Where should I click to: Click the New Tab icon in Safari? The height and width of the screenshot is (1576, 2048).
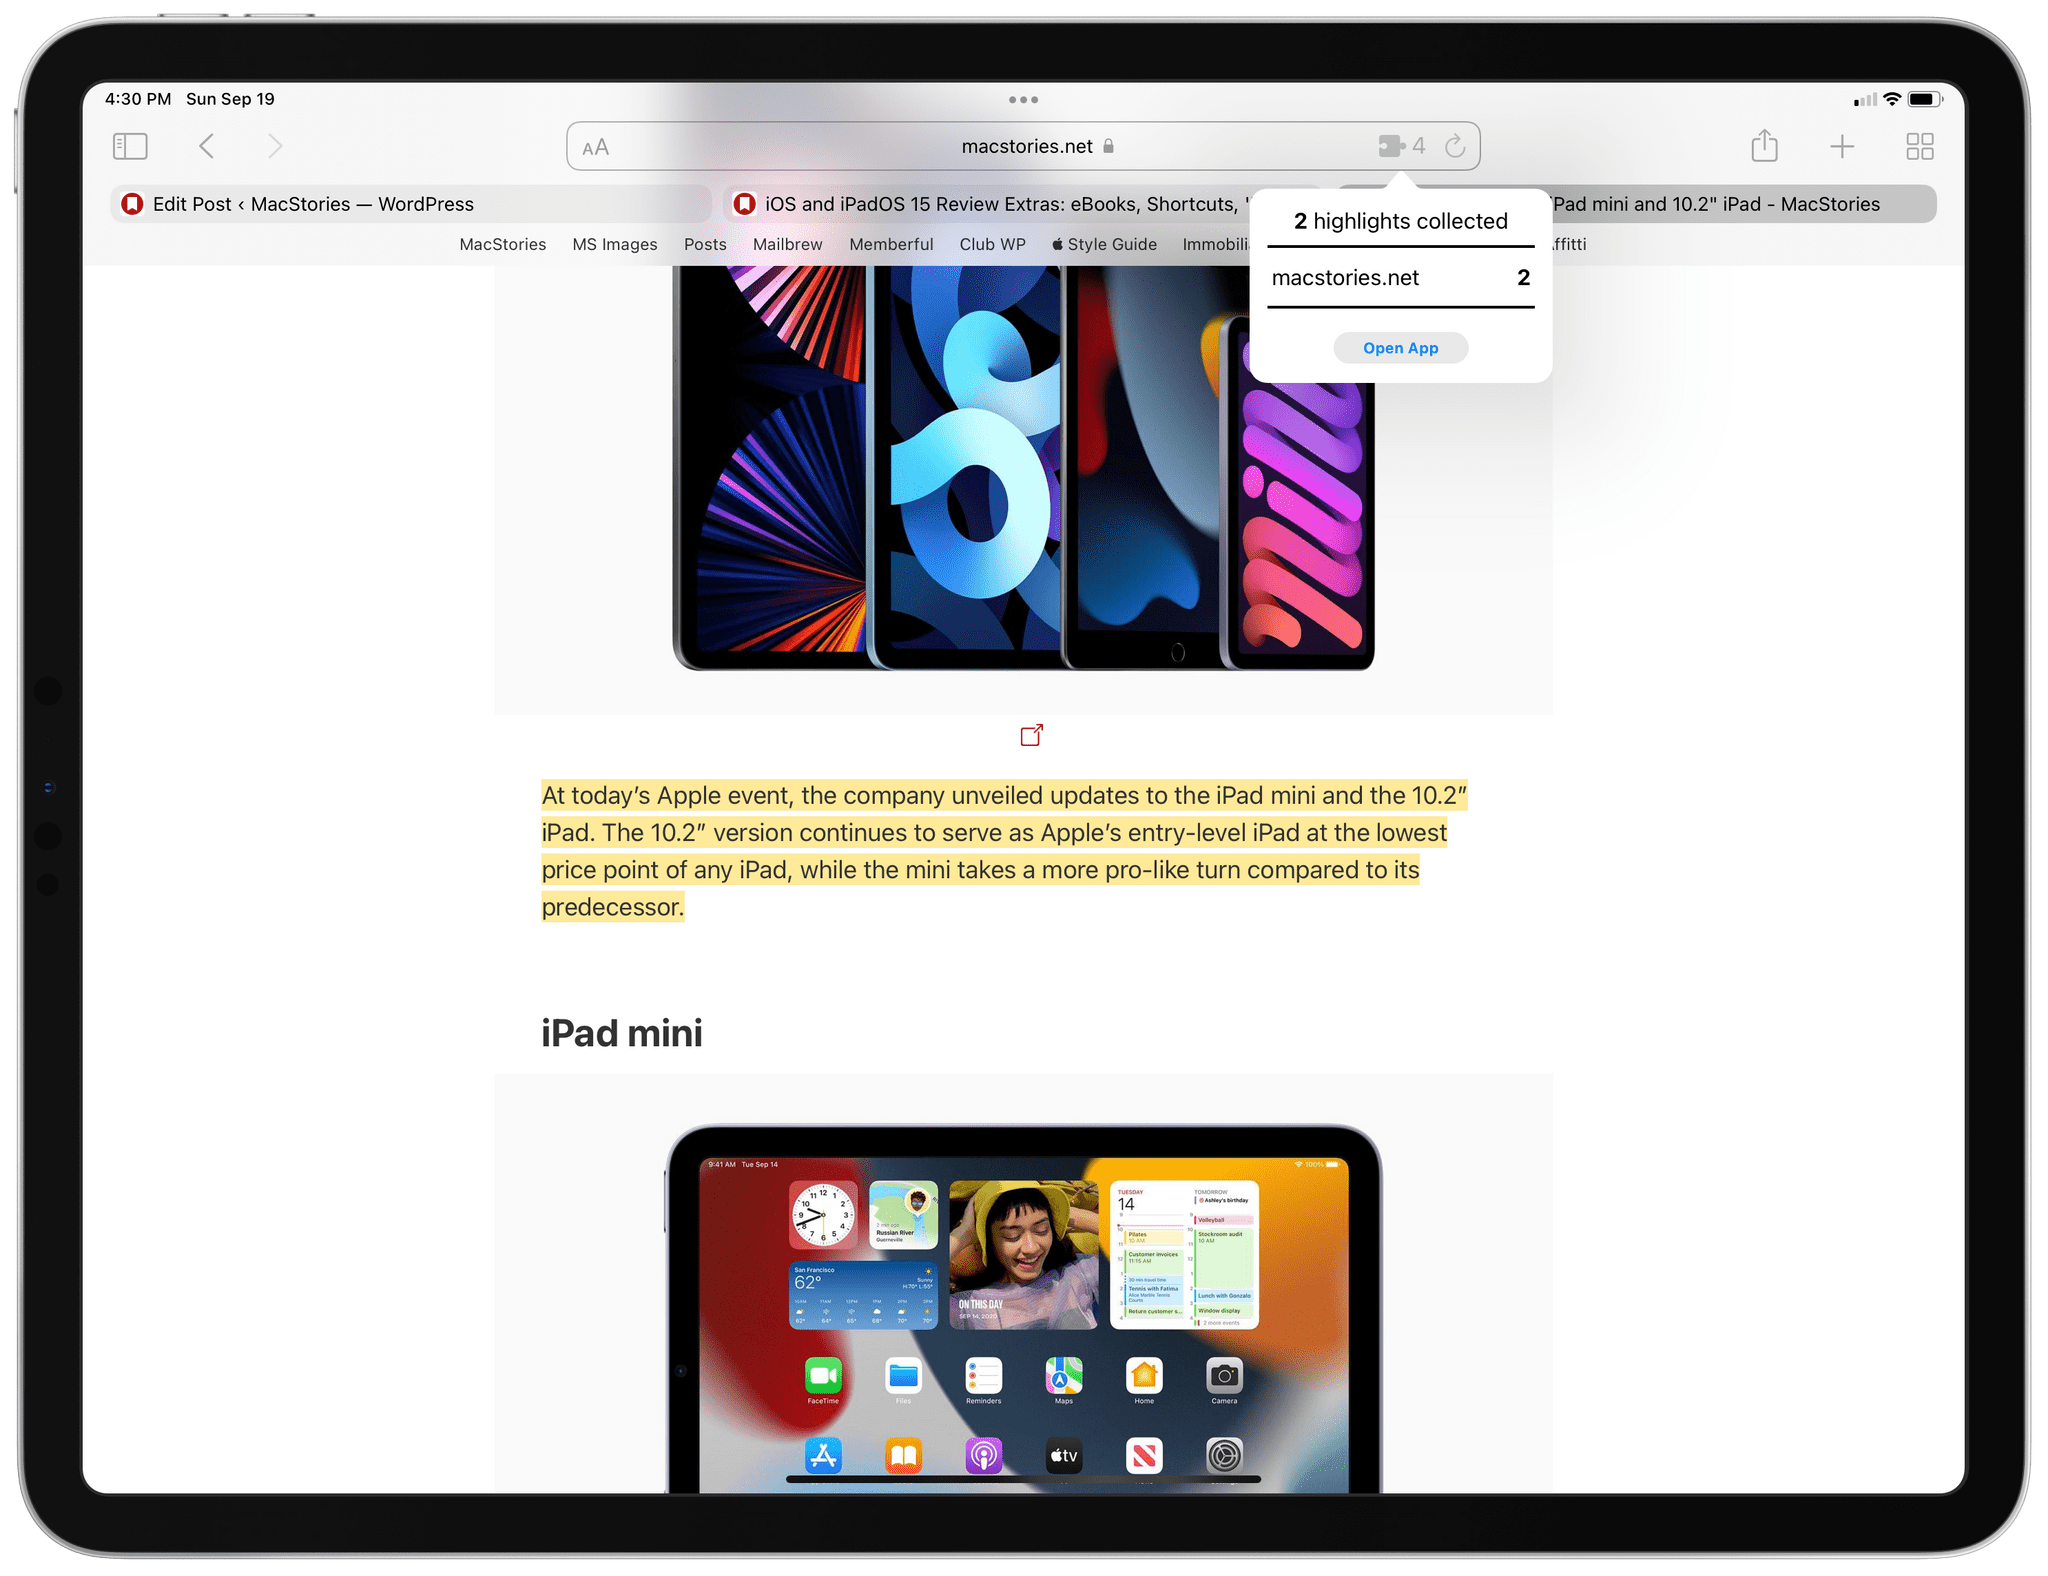pyautogui.click(x=1843, y=147)
